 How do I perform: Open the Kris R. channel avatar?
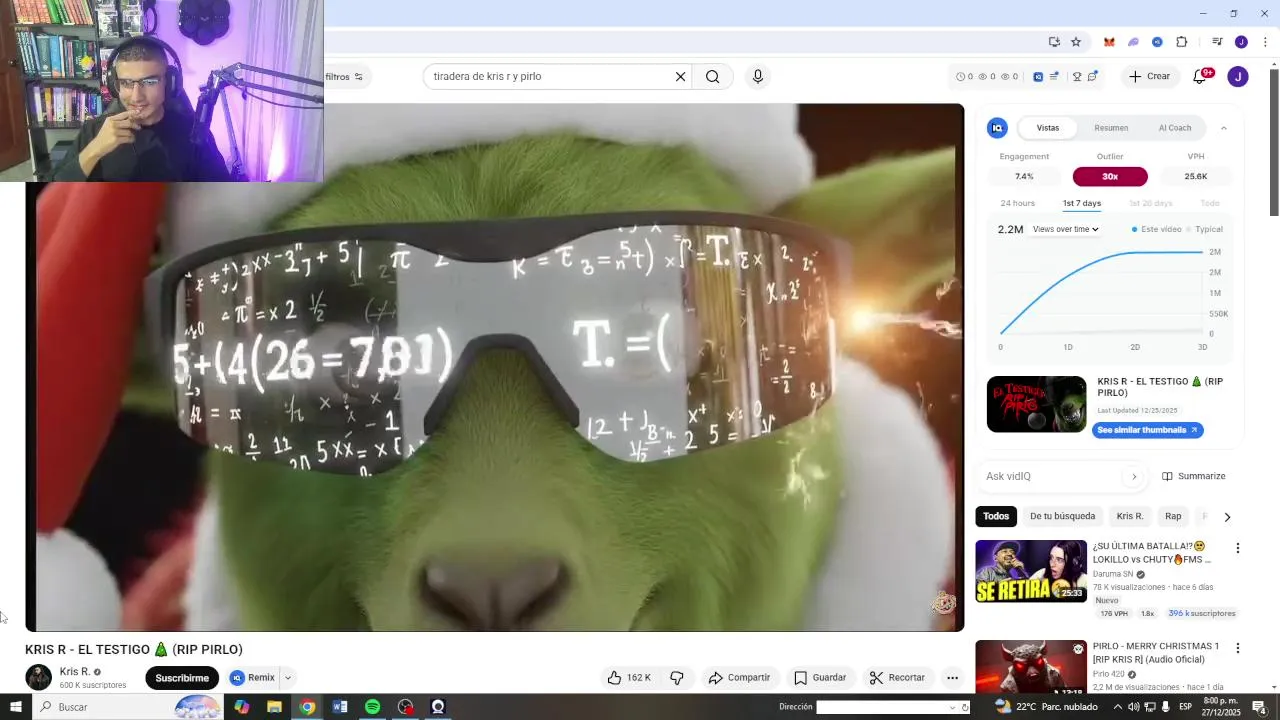click(x=38, y=677)
